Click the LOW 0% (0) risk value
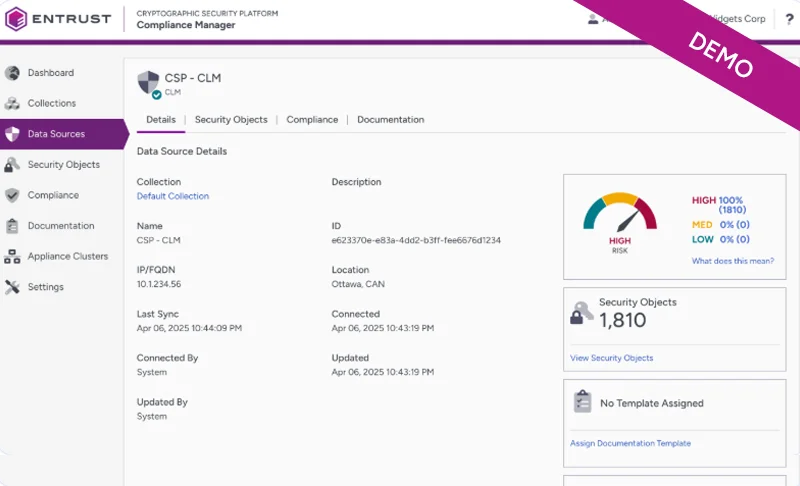800x486 pixels. click(x=721, y=240)
